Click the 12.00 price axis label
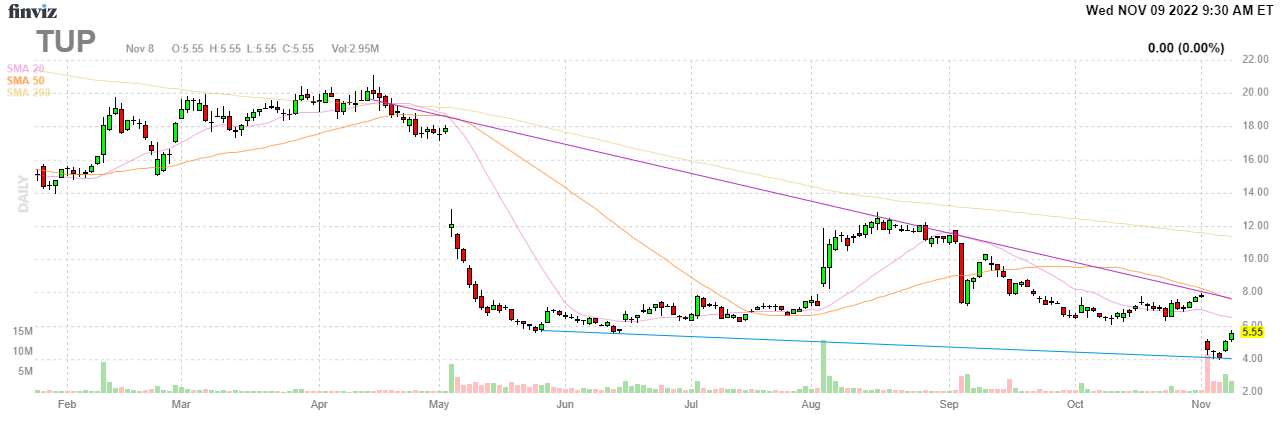 pos(1255,226)
